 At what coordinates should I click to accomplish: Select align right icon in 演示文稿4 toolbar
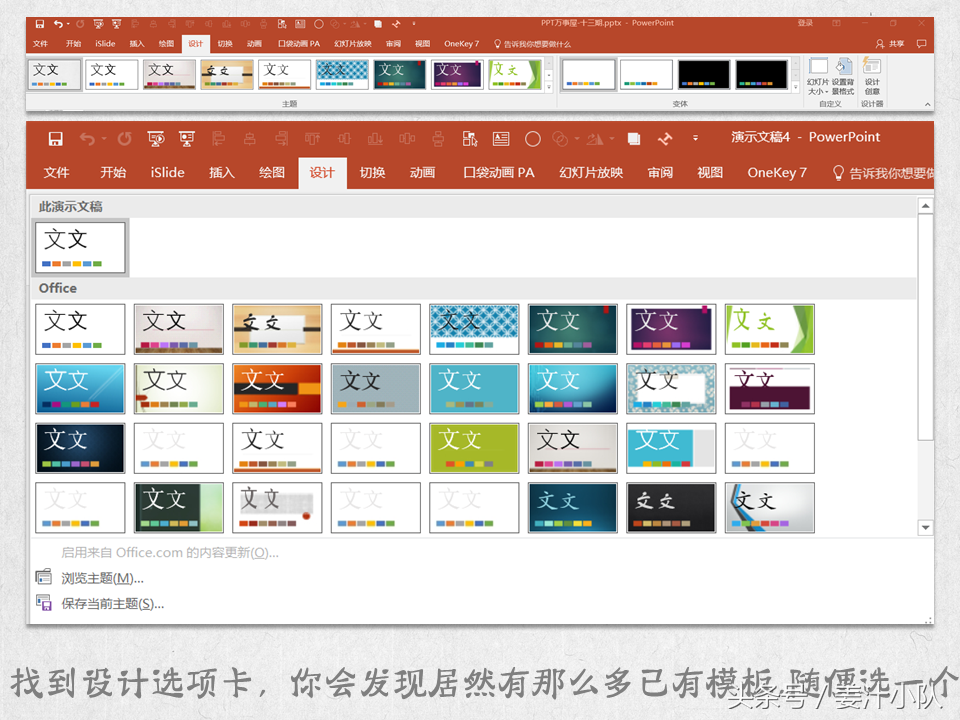pyautogui.click(x=282, y=139)
